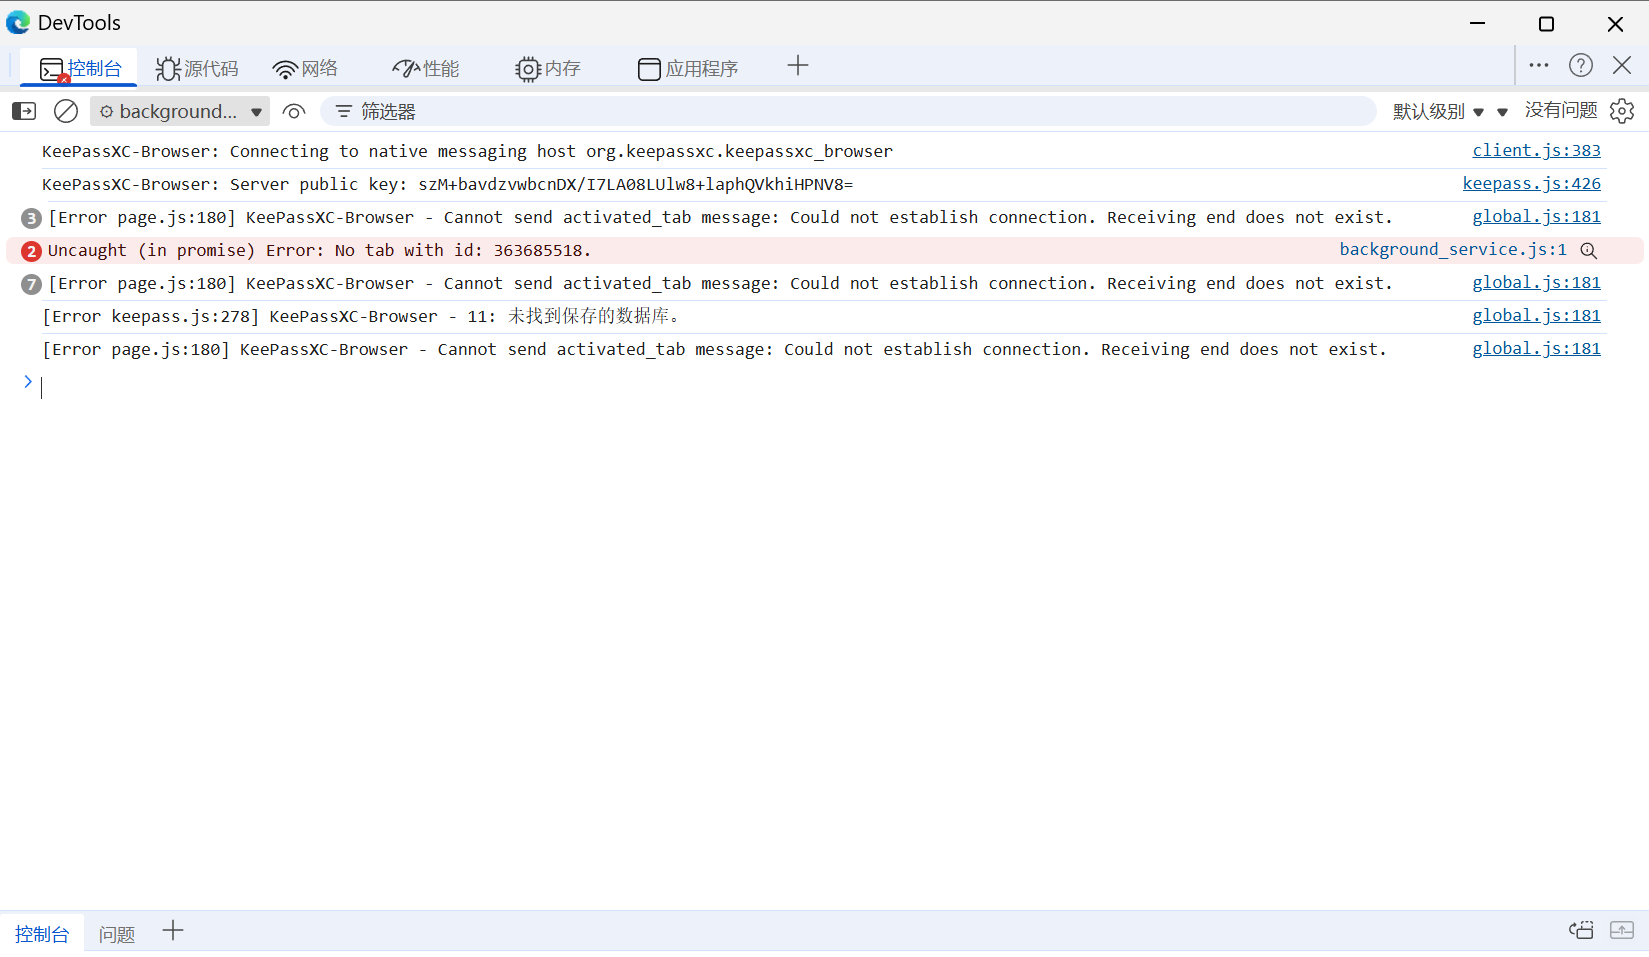1649x957 pixels.
Task: Type in the 筛选器 filter input field
Action: pyautogui.click(x=700, y=111)
